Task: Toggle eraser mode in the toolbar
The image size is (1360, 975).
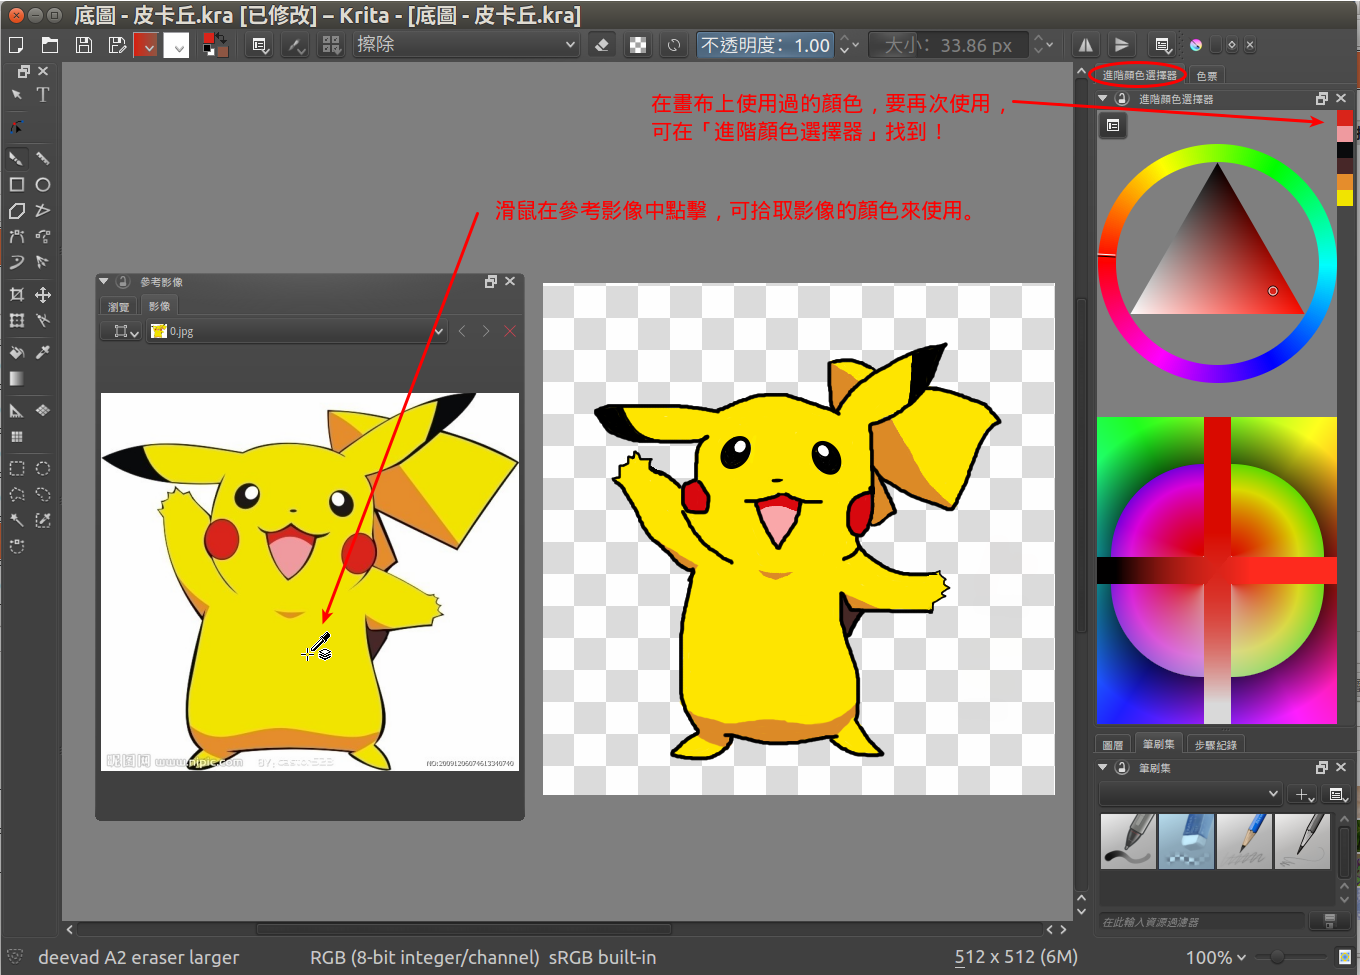Action: tap(601, 45)
